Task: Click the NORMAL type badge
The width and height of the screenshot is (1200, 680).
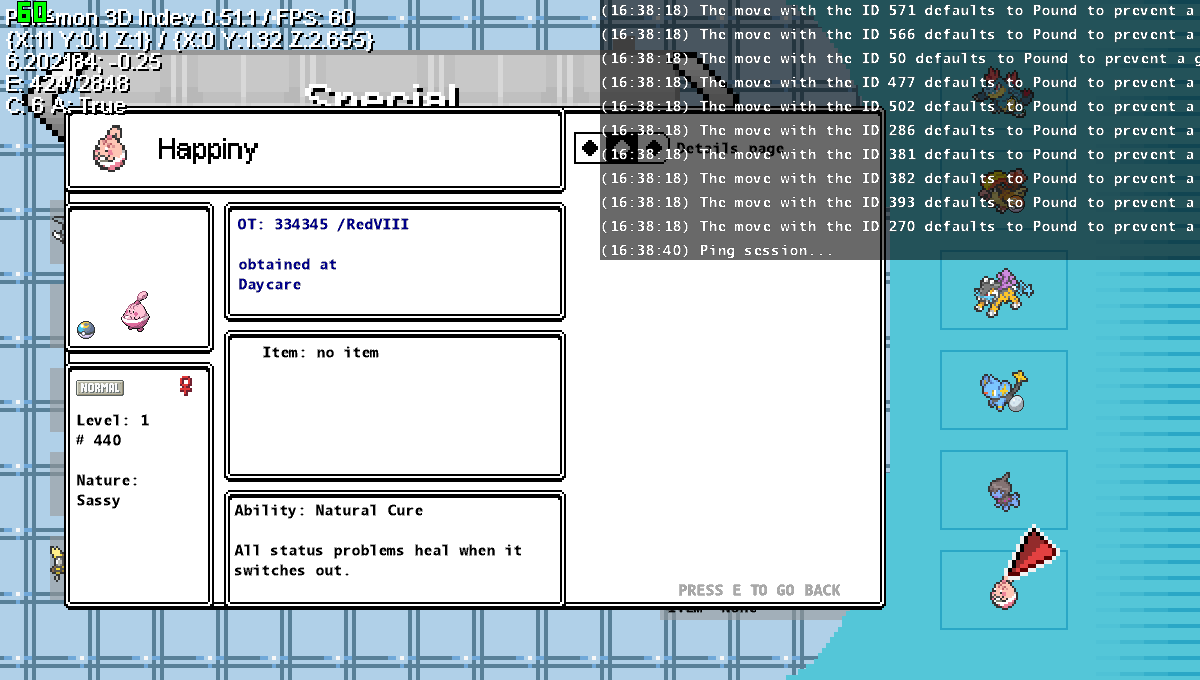Action: click(100, 388)
